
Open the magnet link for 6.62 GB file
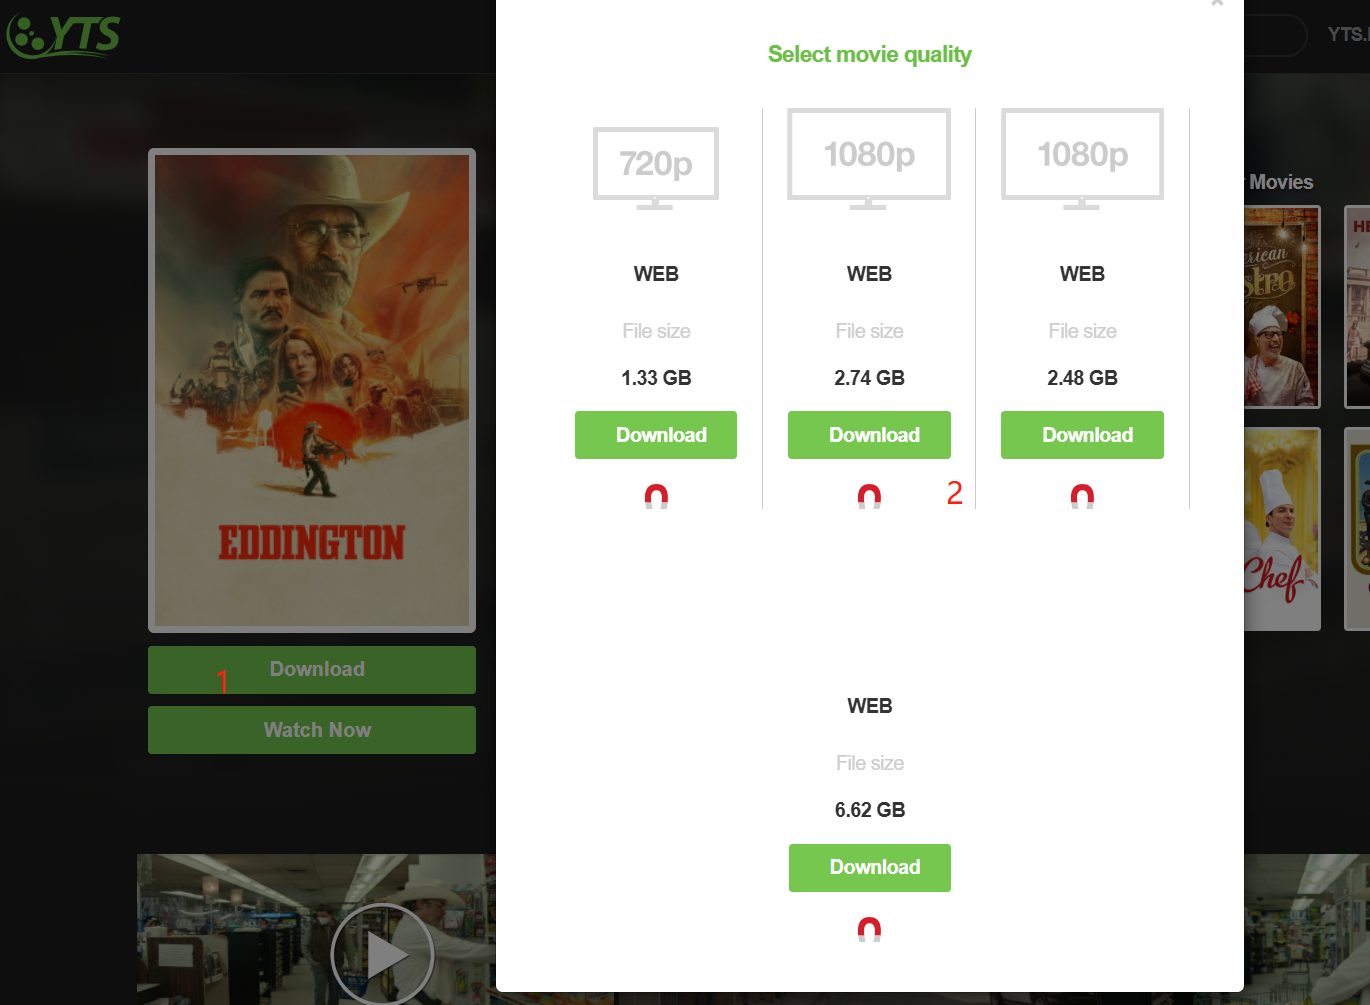(869, 929)
